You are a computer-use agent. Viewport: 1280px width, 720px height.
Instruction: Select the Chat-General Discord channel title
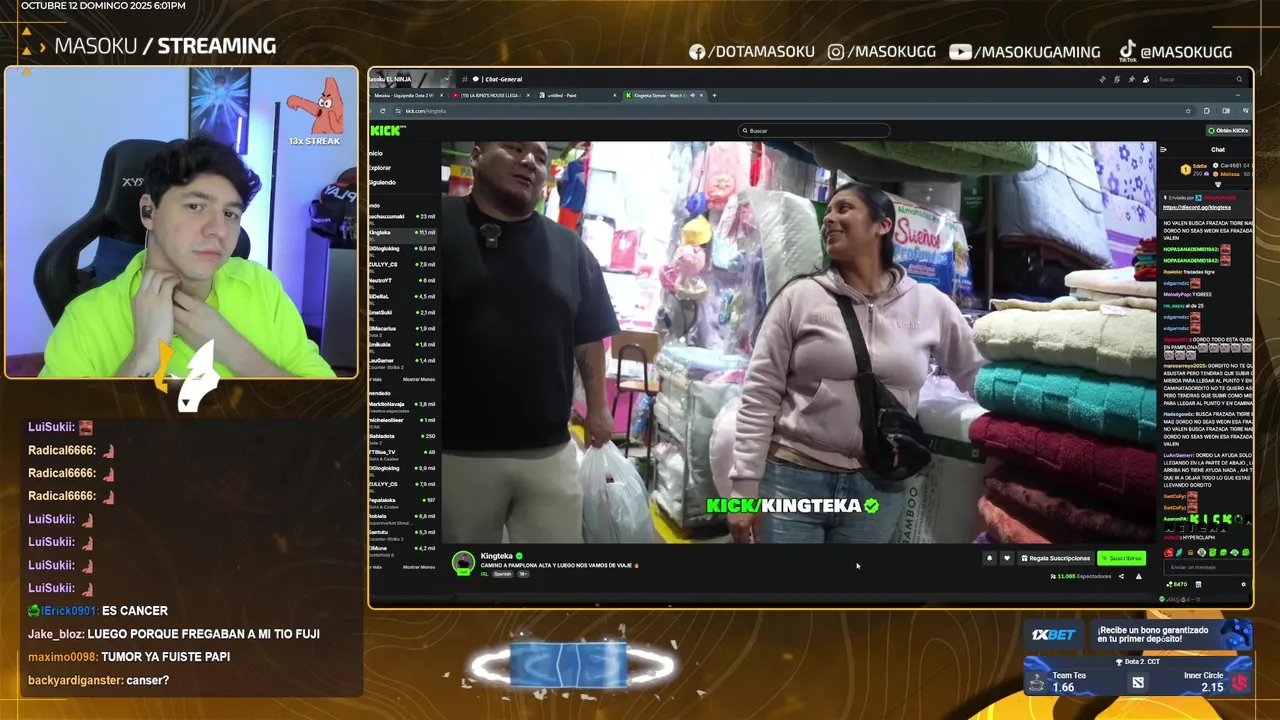tap(504, 79)
